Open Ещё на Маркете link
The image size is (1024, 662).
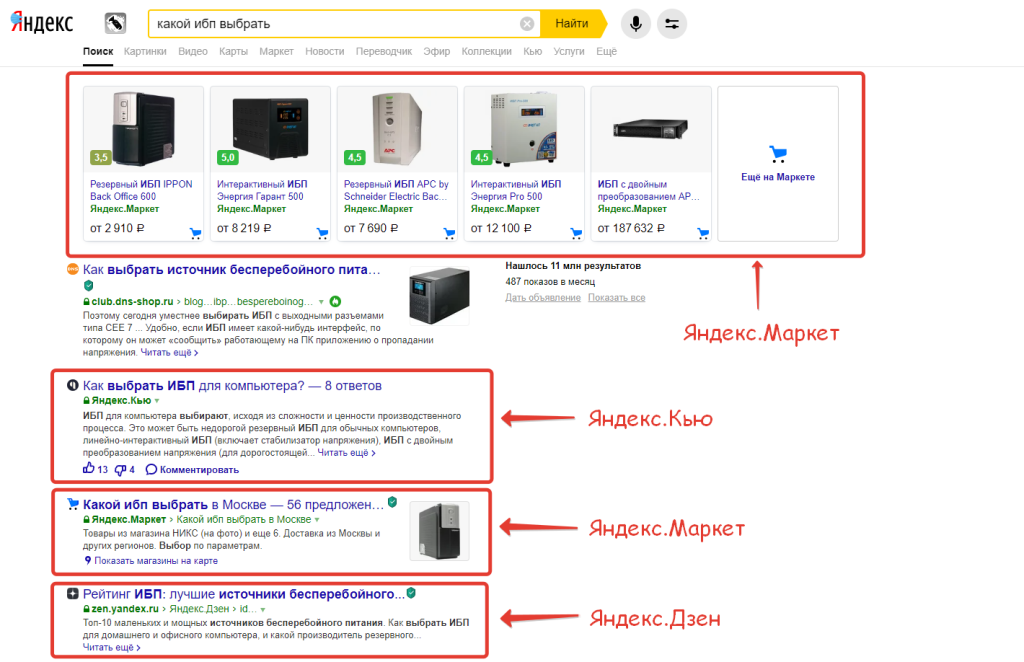(778, 177)
